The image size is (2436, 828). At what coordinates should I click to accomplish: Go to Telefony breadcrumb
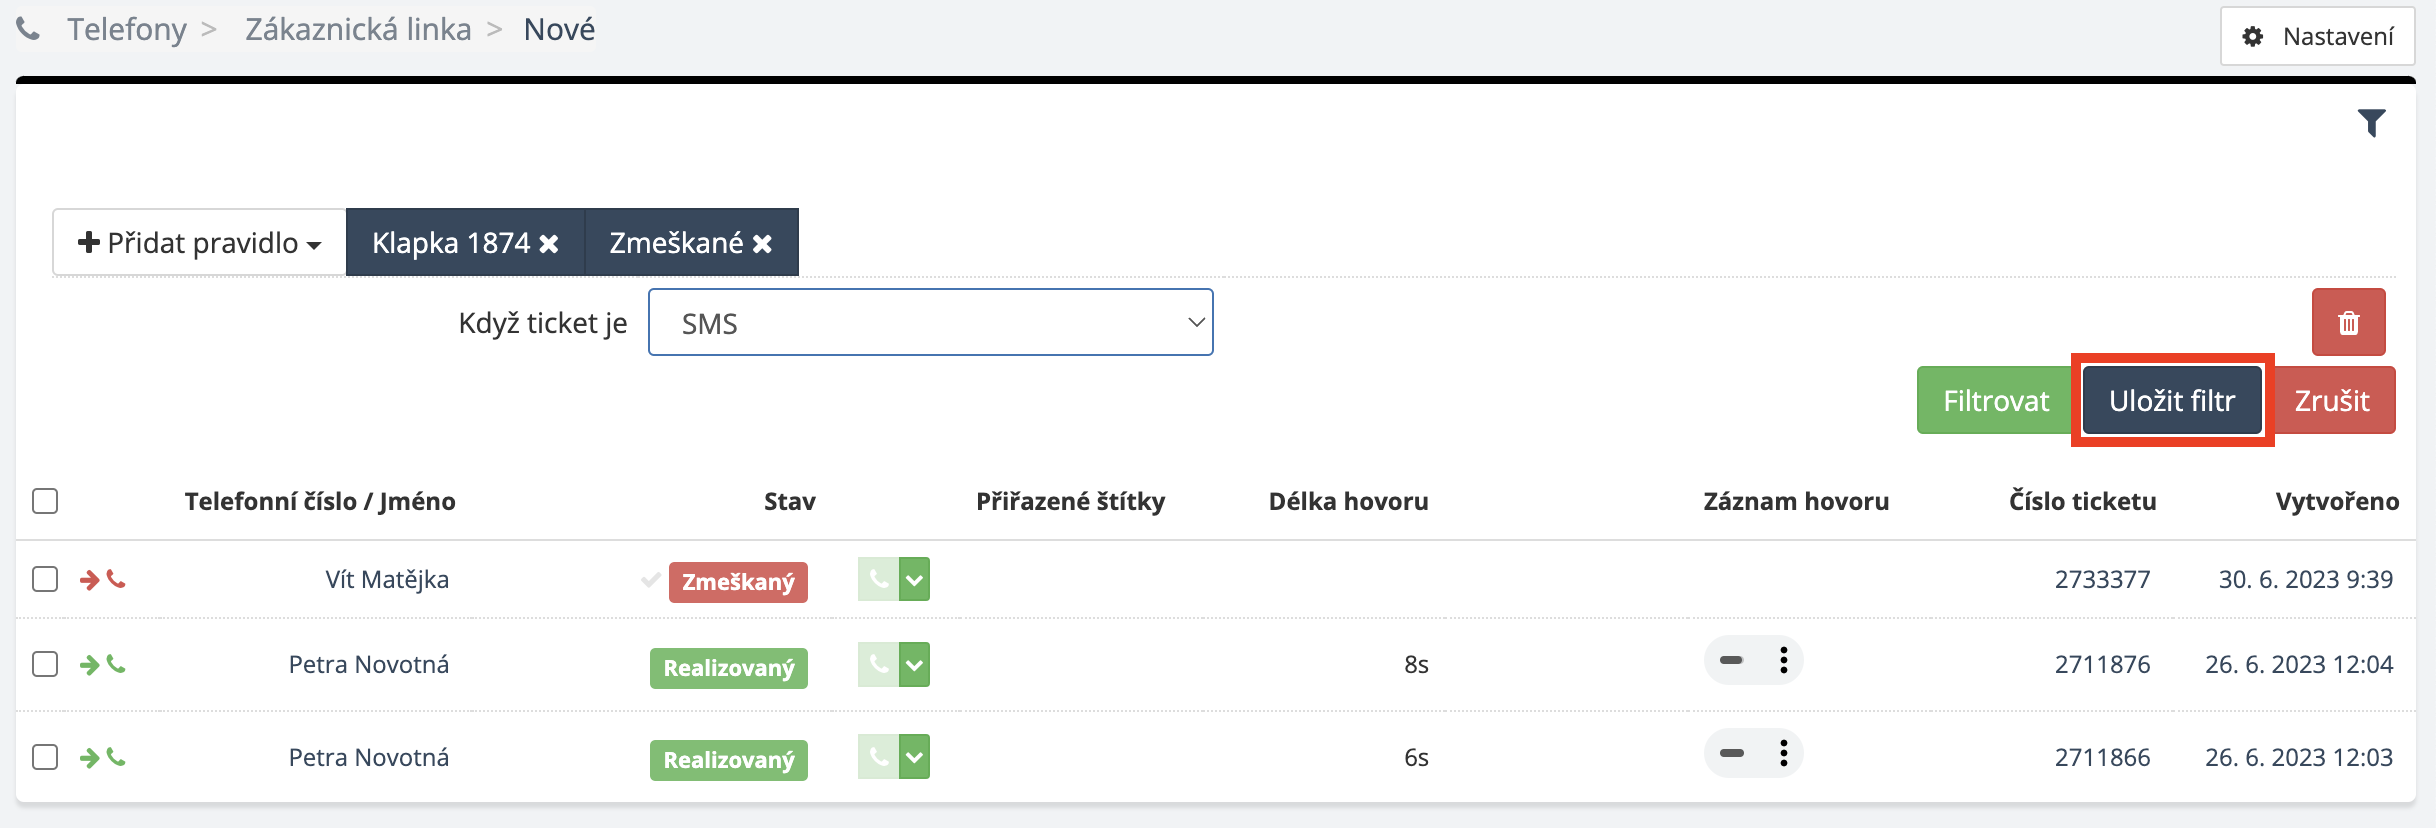(x=127, y=30)
